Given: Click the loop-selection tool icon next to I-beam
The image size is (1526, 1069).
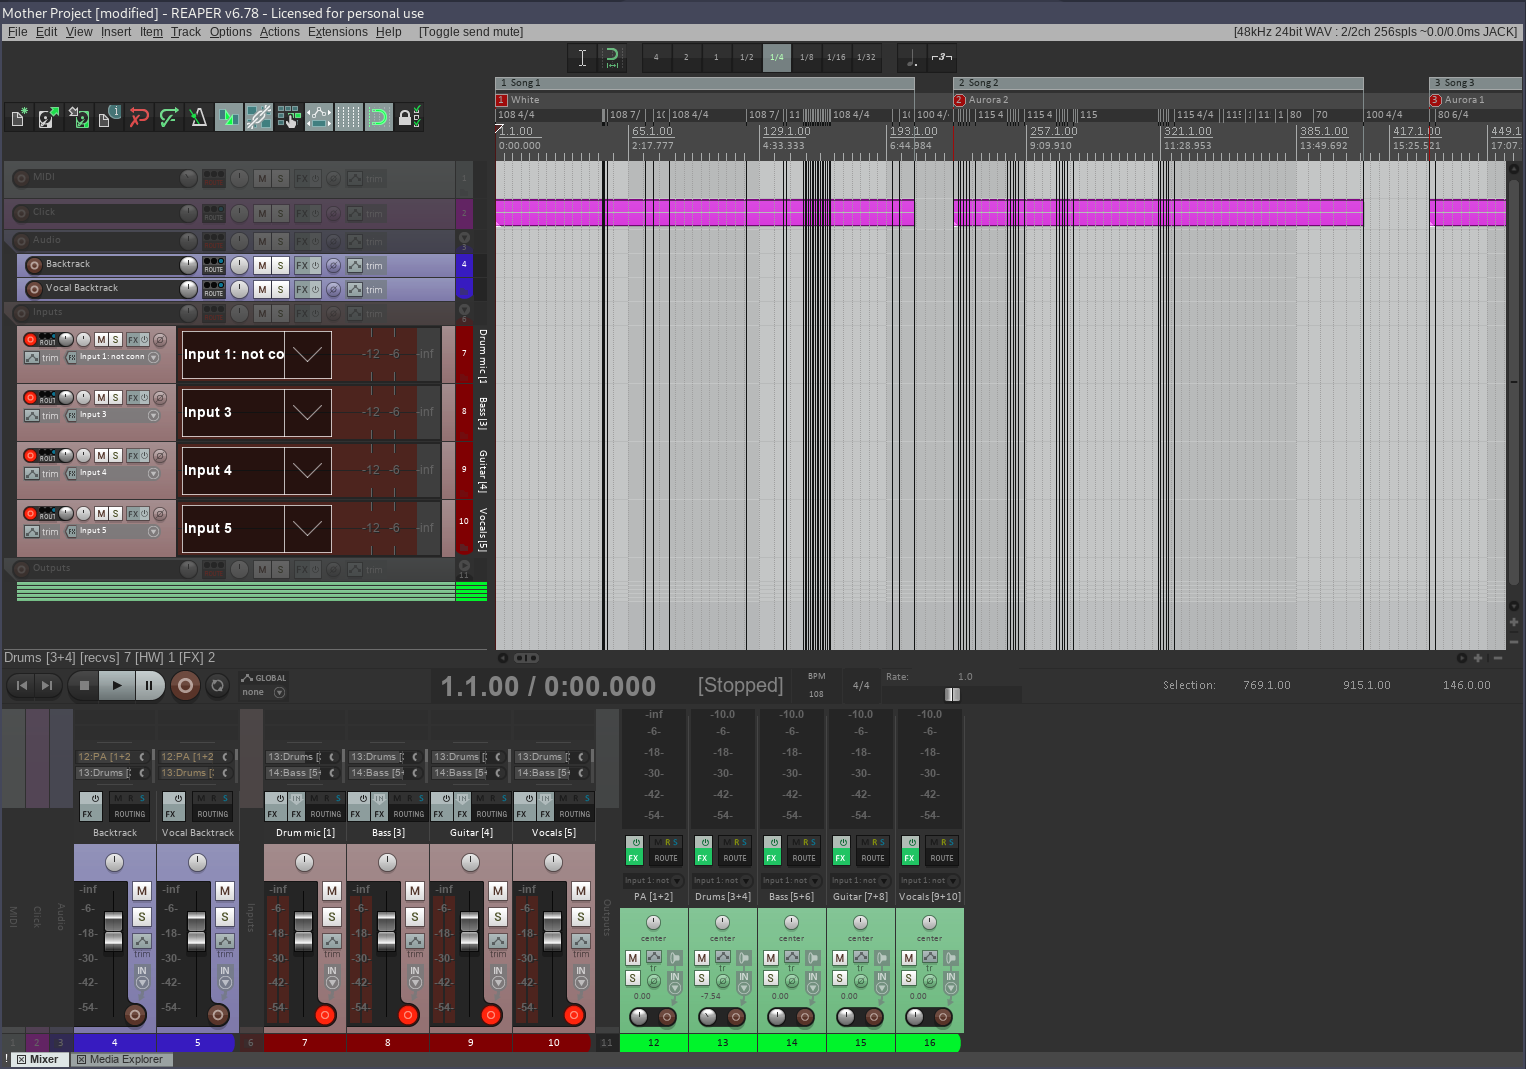Looking at the screenshot, I should pyautogui.click(x=612, y=58).
